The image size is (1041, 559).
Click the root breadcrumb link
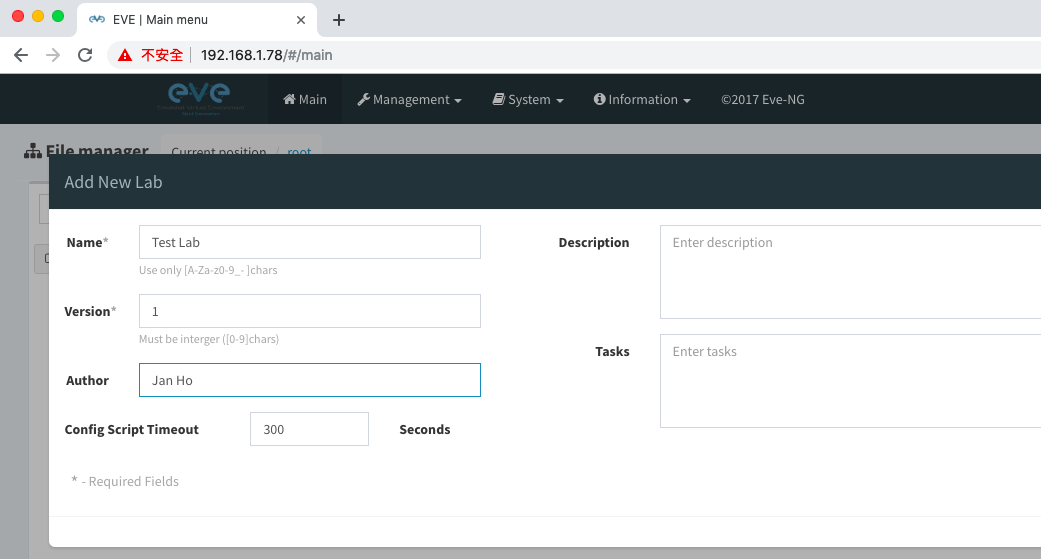299,151
